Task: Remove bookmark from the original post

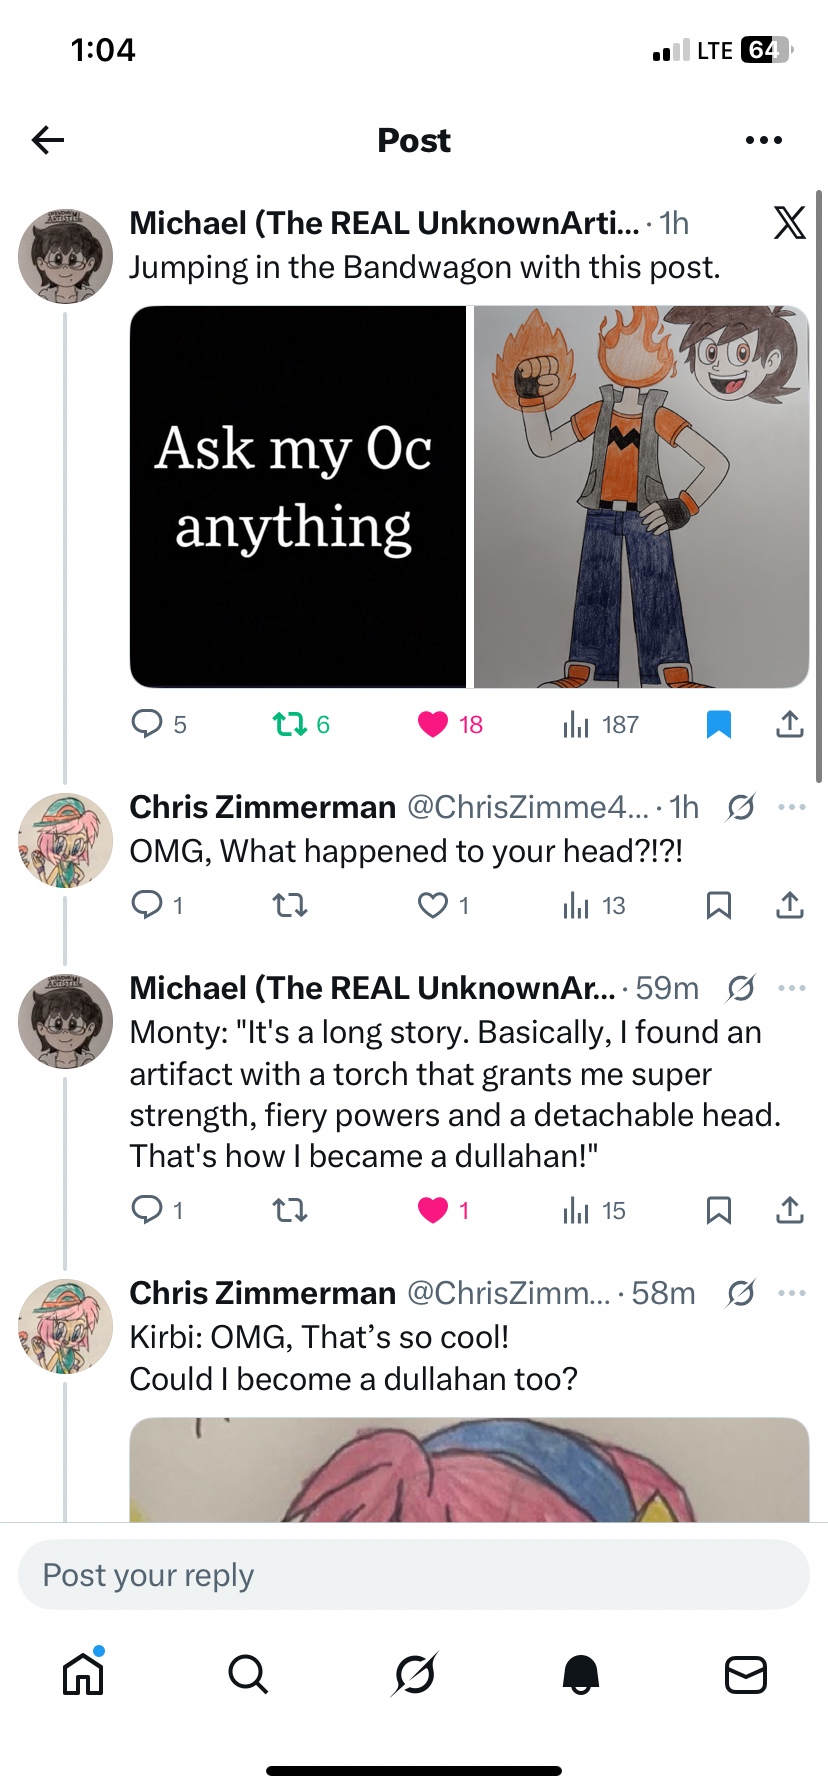Action: [718, 723]
